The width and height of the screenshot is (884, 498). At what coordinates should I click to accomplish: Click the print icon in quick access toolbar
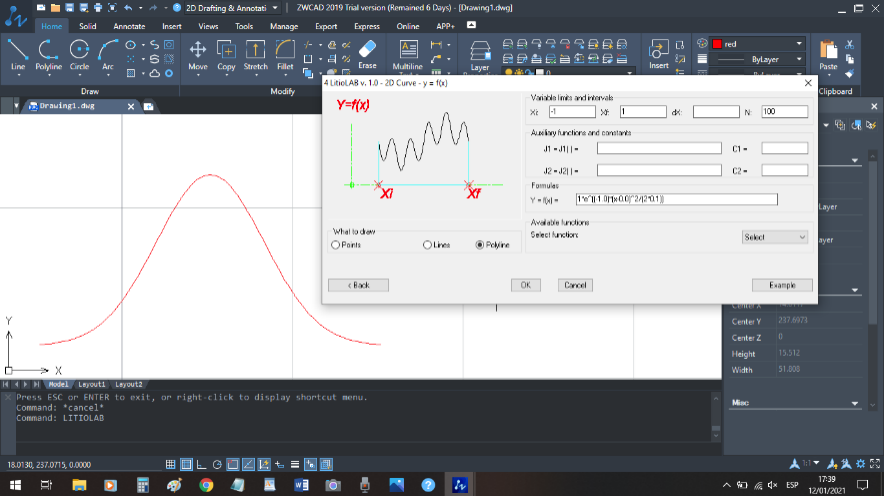(98, 8)
